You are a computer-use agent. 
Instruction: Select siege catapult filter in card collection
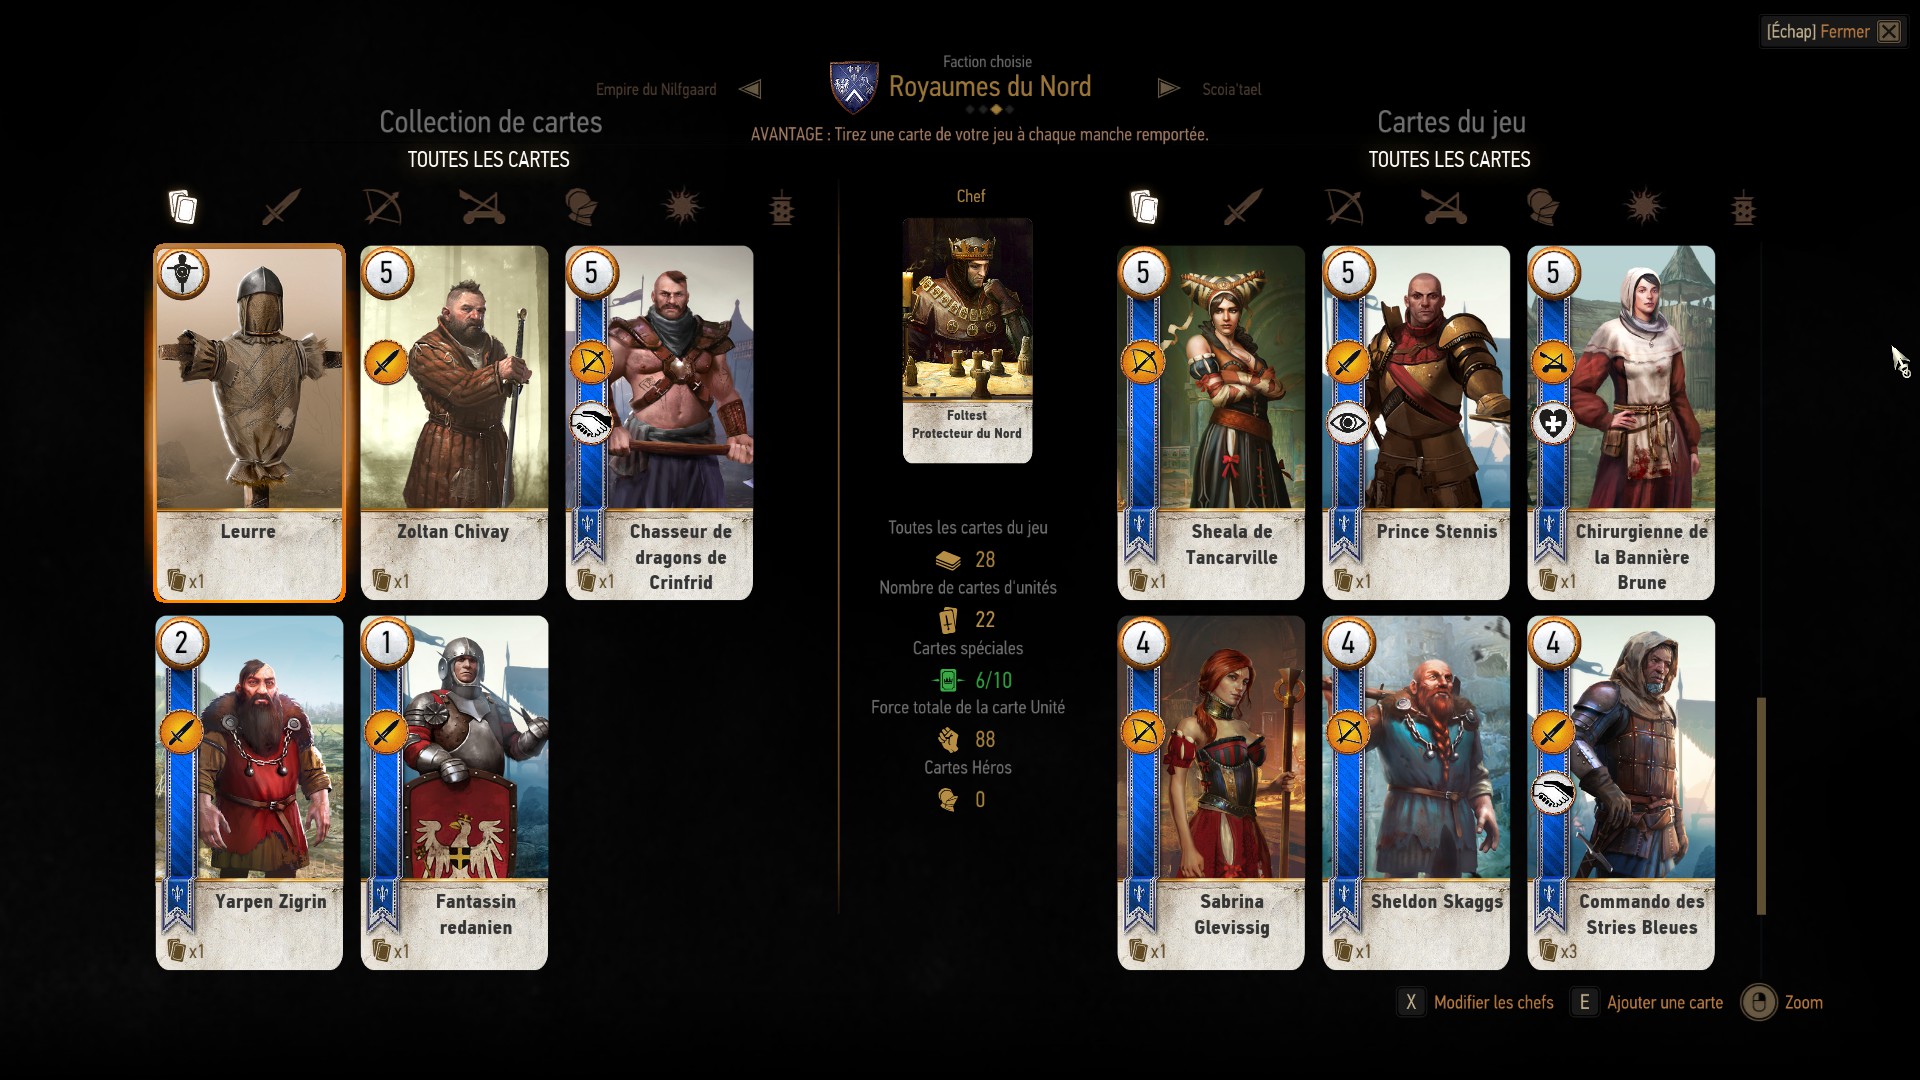point(482,207)
